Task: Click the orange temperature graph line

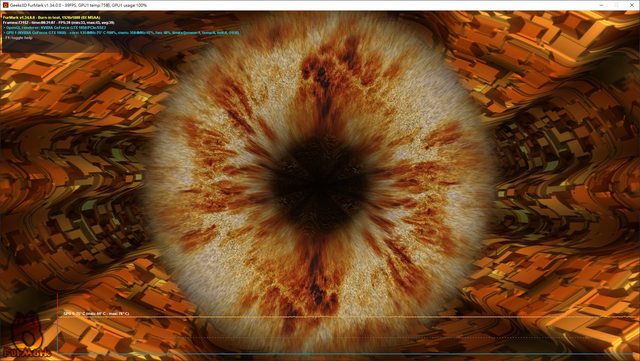Action: [x=347, y=317]
